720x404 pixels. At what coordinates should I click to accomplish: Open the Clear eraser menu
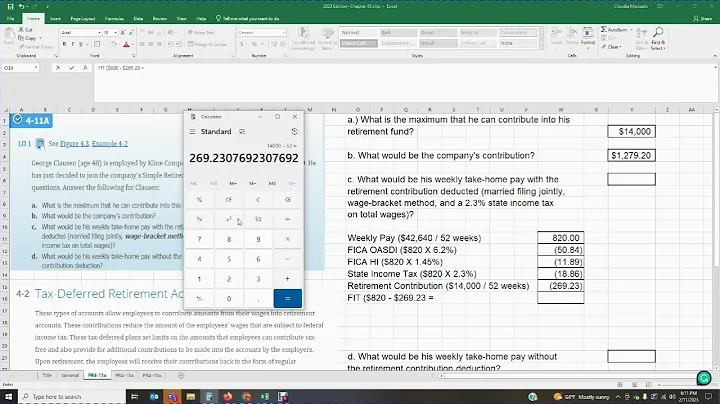[x=611, y=47]
